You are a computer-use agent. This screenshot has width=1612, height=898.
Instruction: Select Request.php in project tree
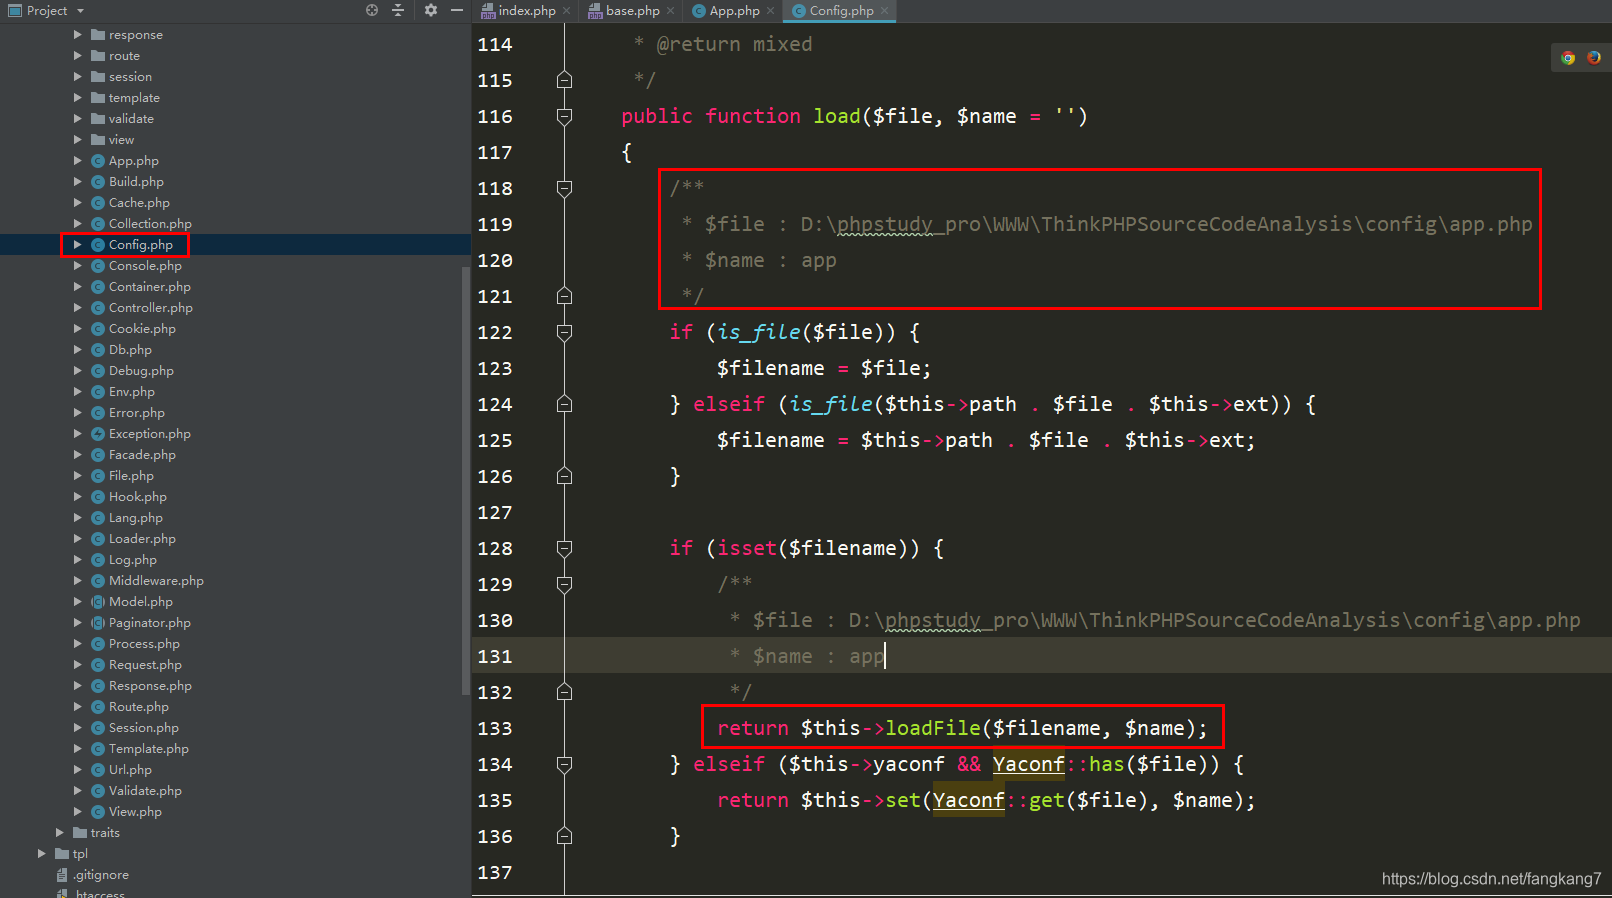(x=145, y=665)
